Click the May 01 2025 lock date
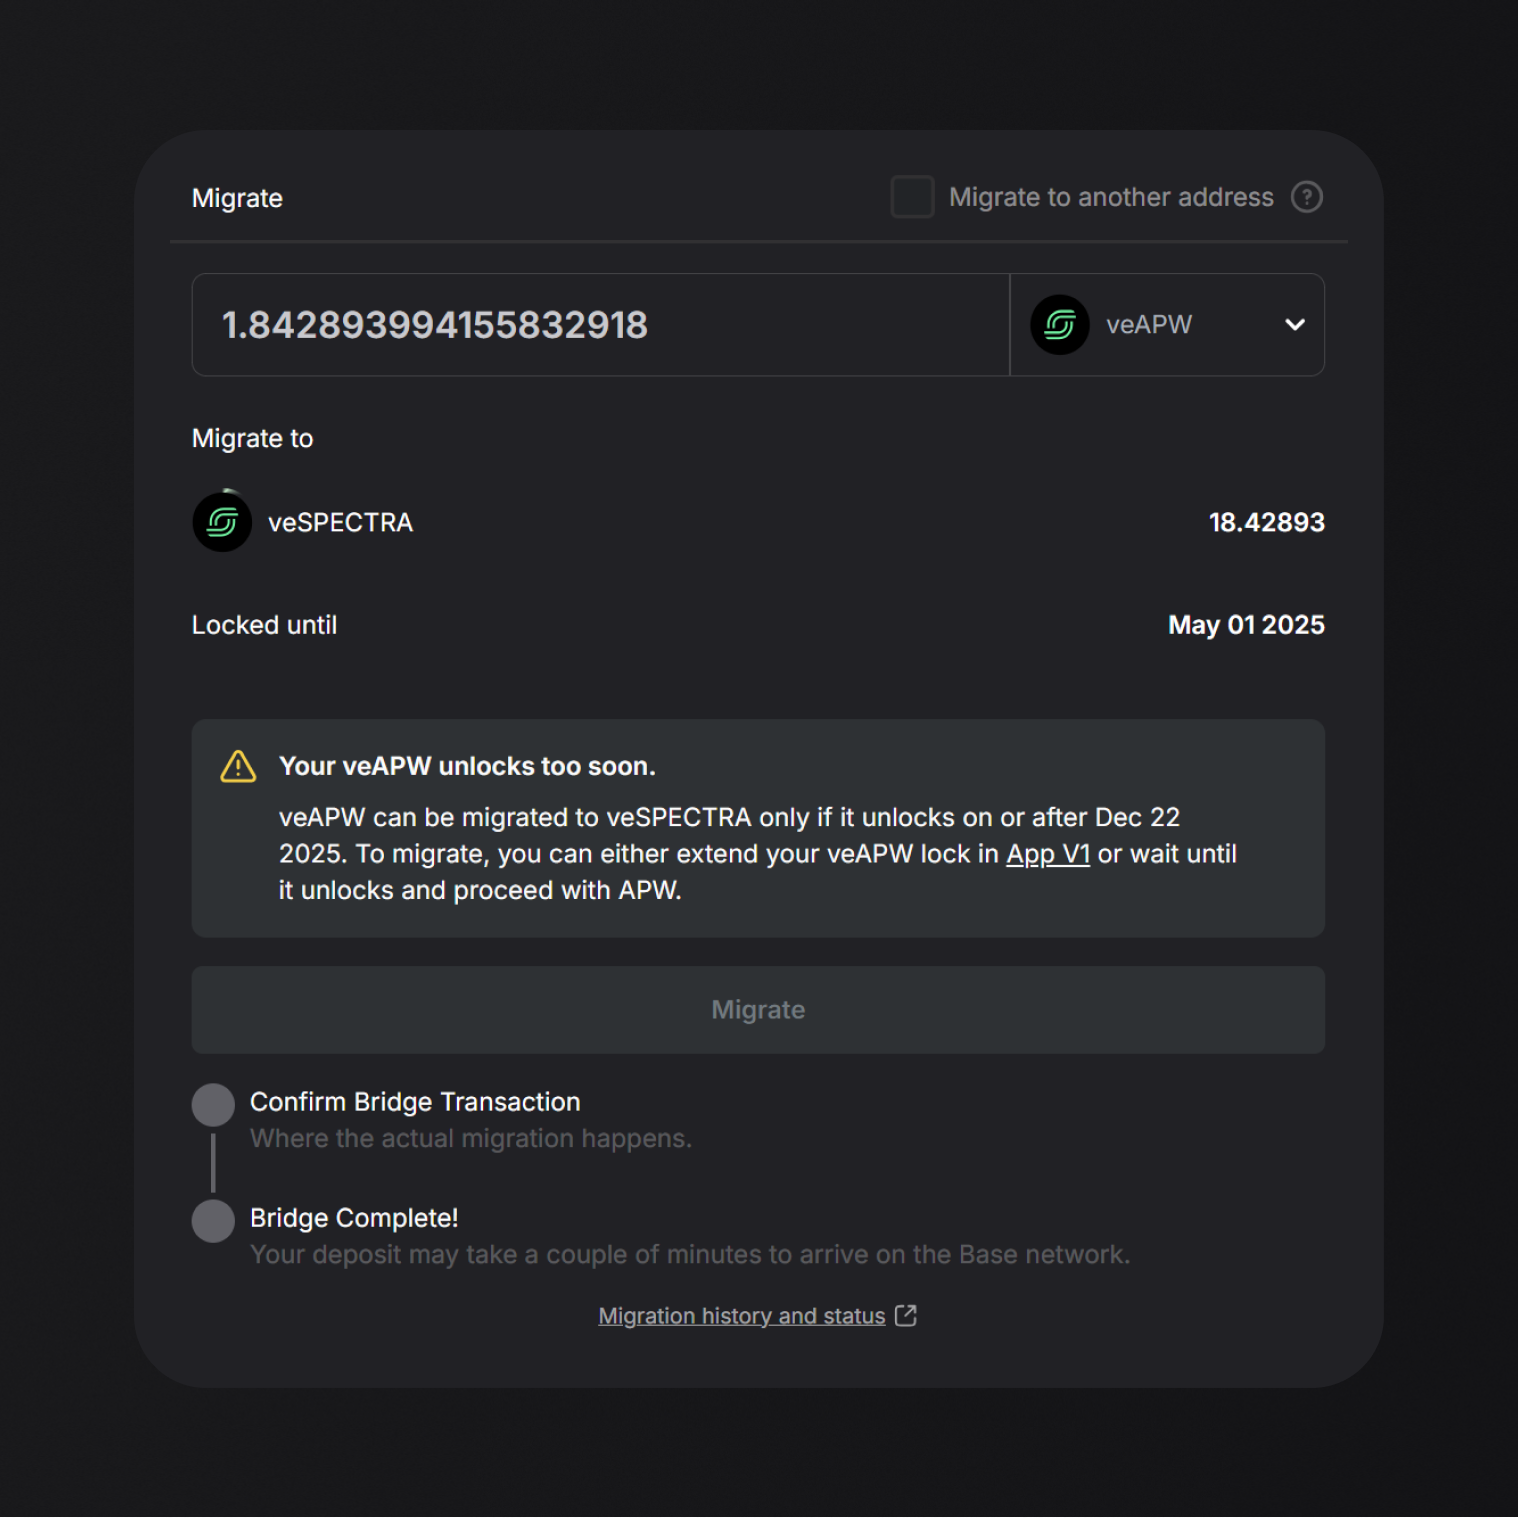This screenshot has width=1518, height=1518. click(1246, 625)
